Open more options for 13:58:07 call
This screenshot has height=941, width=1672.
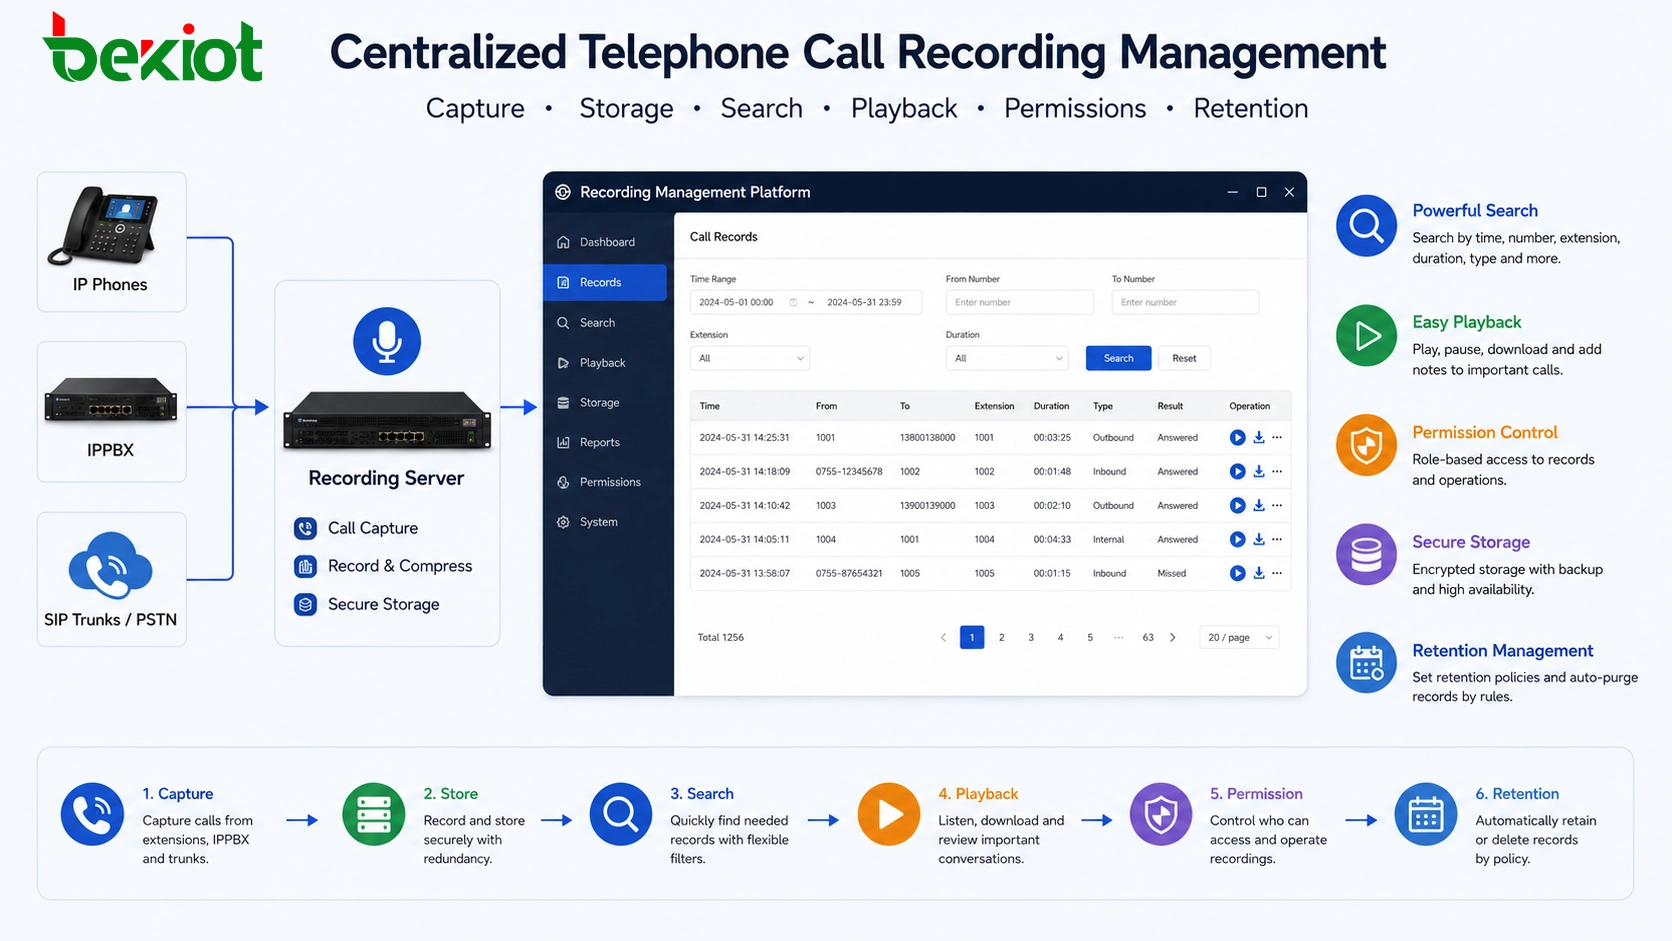[x=1277, y=573]
